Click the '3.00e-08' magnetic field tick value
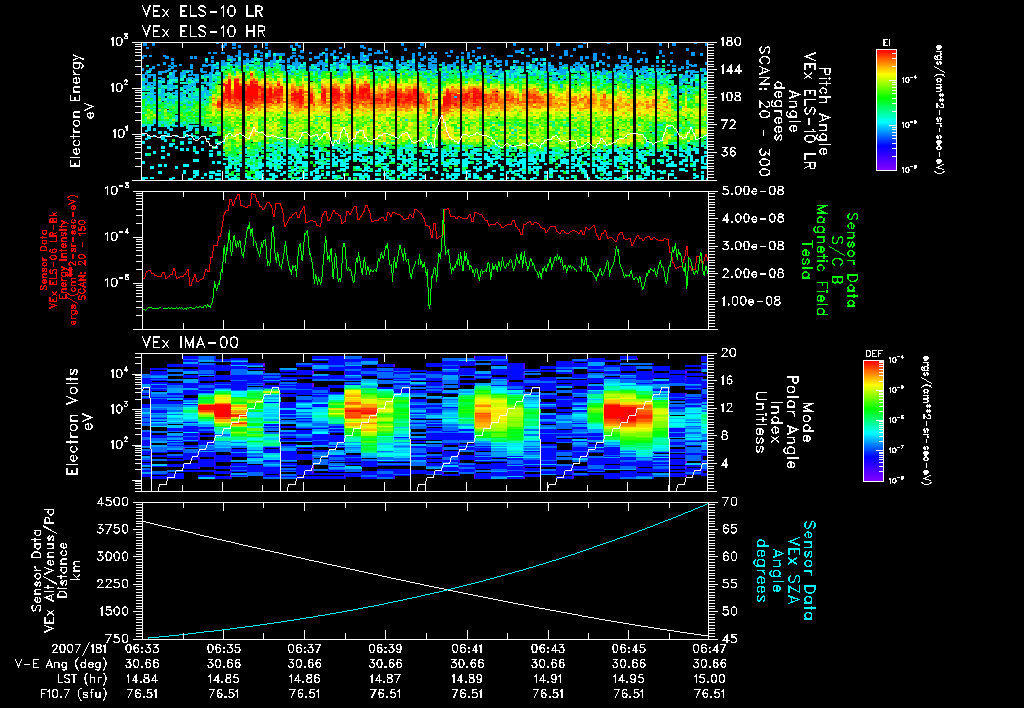This screenshot has width=1024, height=708. pyautogui.click(x=752, y=246)
